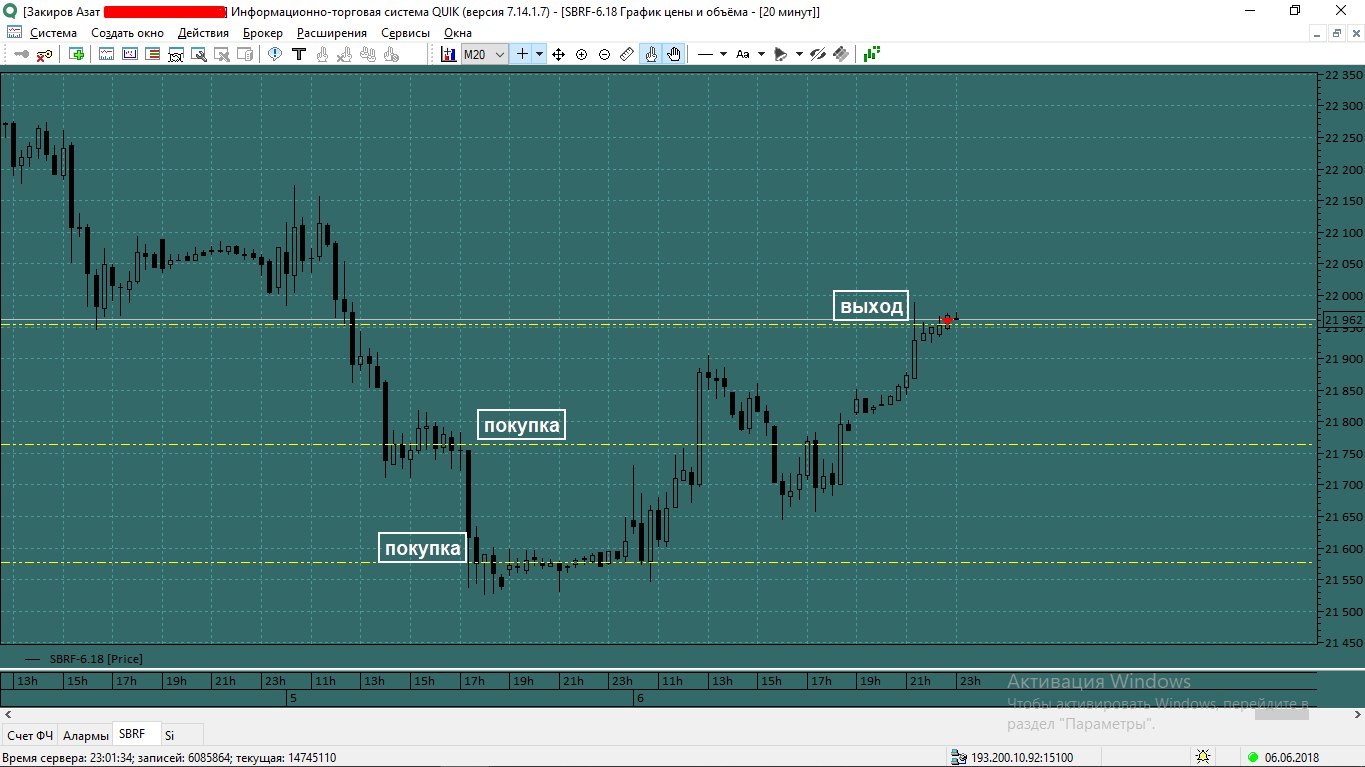The width and height of the screenshot is (1365, 767).
Task: Toggle the pointing-finger hand tool
Action: pos(651,54)
